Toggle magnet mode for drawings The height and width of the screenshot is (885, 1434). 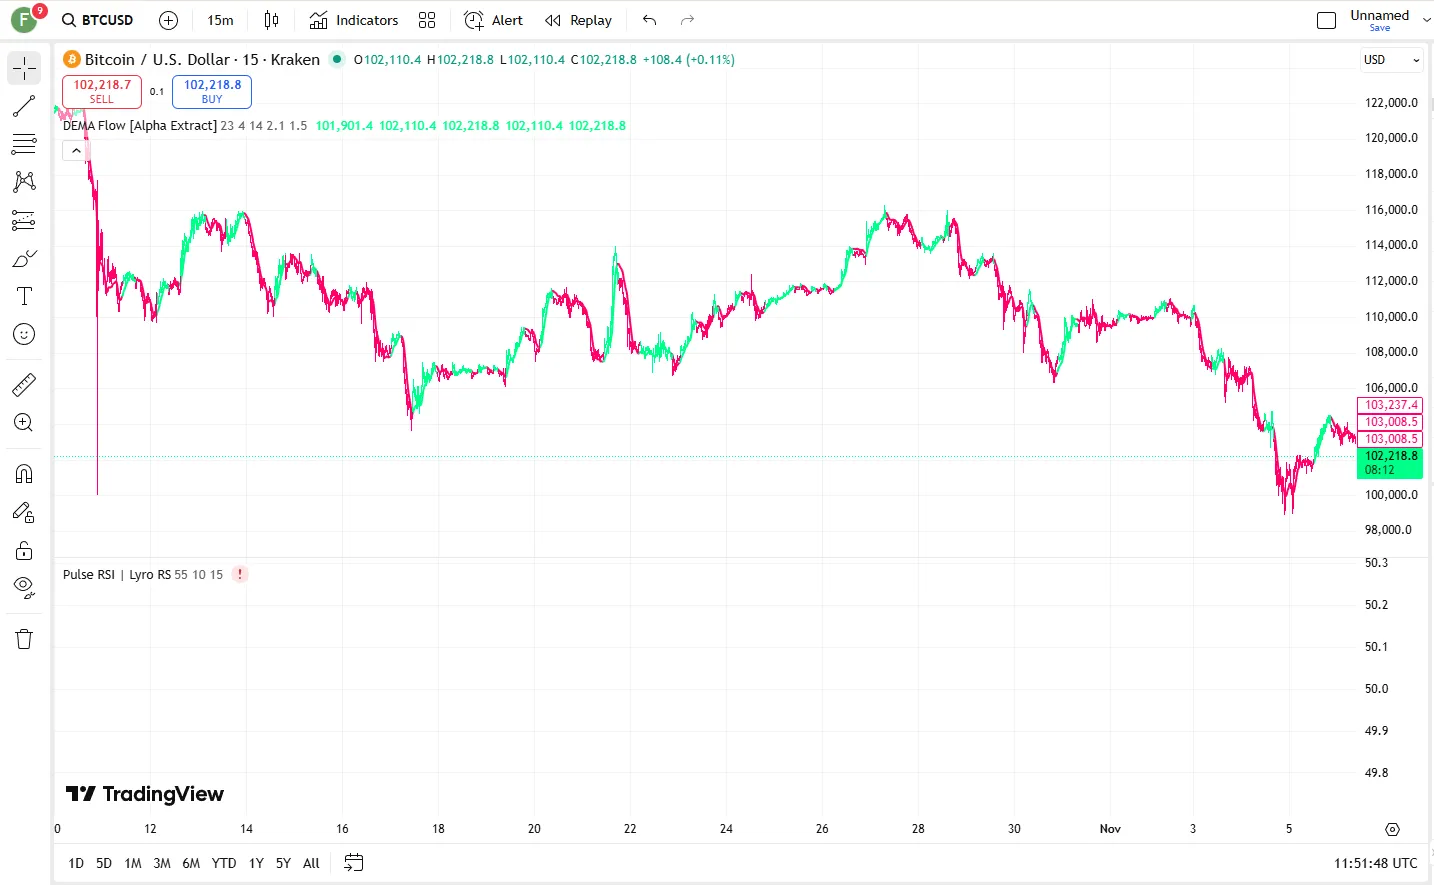(x=24, y=473)
